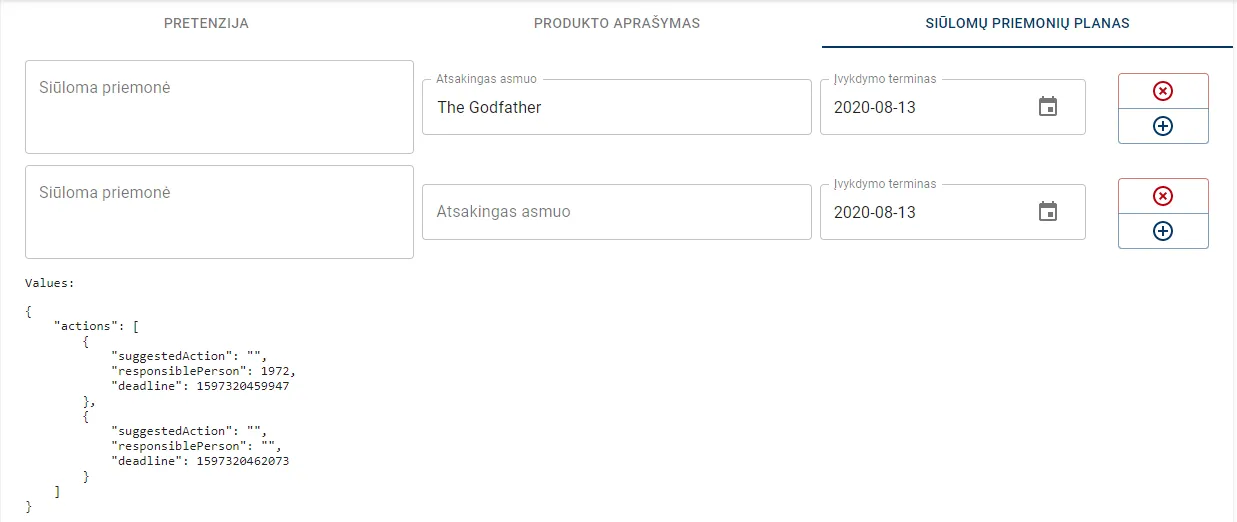This screenshot has height=522, width=1237.
Task: Open the Atsakingas asmuo field showing The Godfather
Action: [616, 107]
